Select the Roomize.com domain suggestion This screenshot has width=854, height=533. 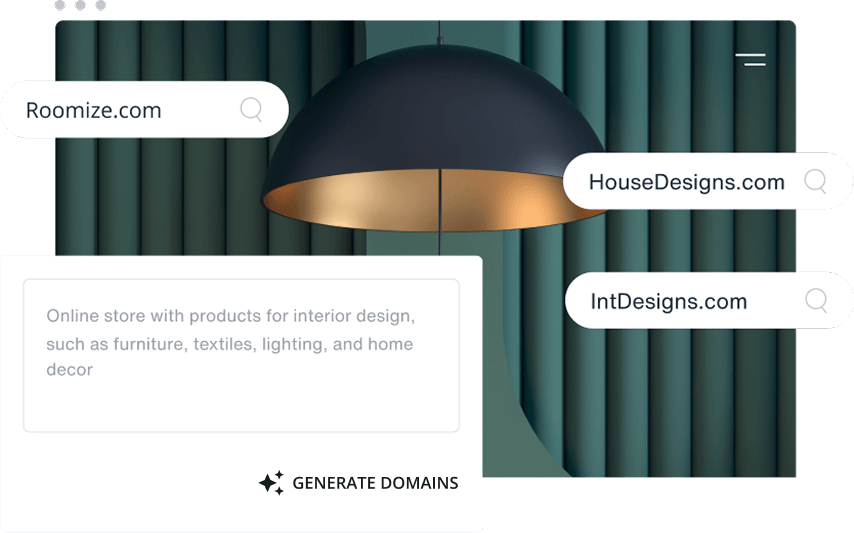(145, 109)
